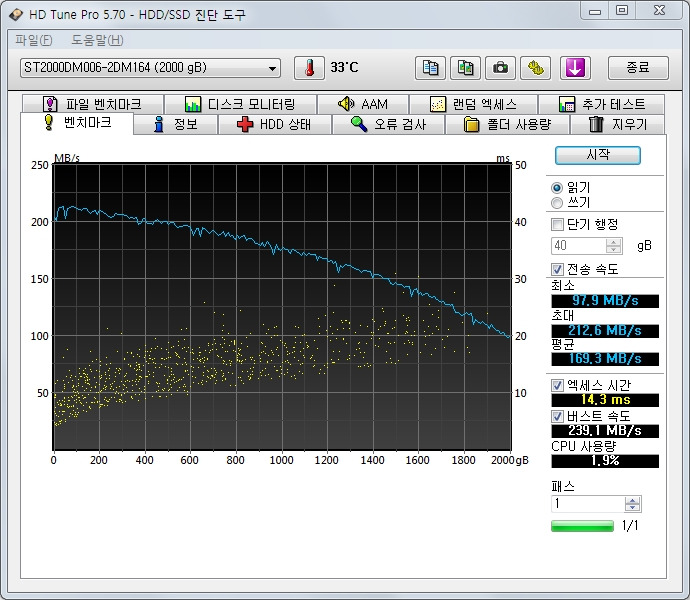The width and height of the screenshot is (690, 600).
Task: Save screenshot with the camera icon
Action: (500, 68)
